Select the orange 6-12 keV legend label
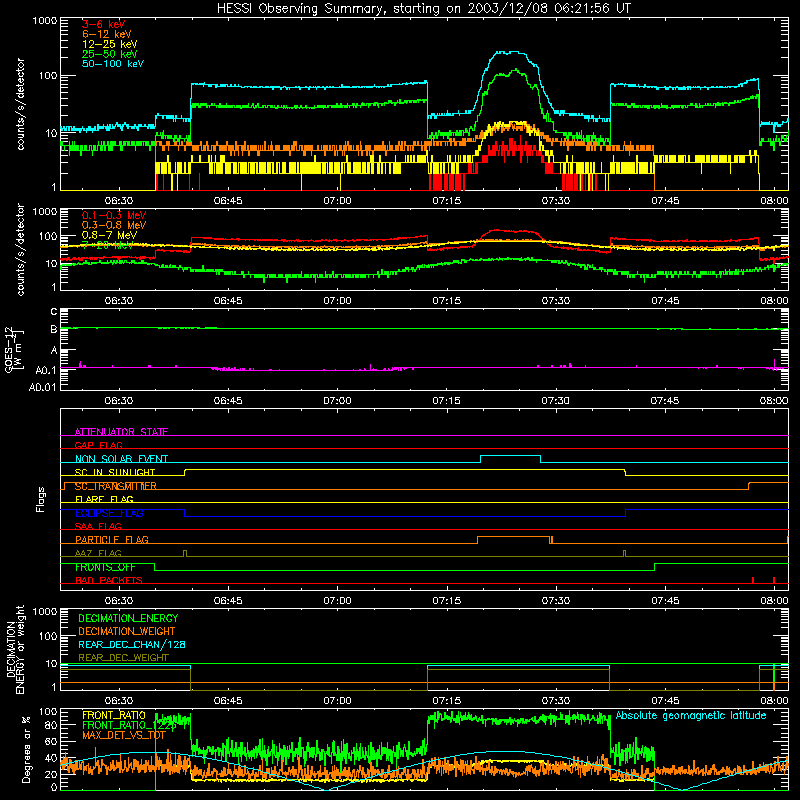Viewport: 800px width, 800px height. pyautogui.click(x=107, y=34)
